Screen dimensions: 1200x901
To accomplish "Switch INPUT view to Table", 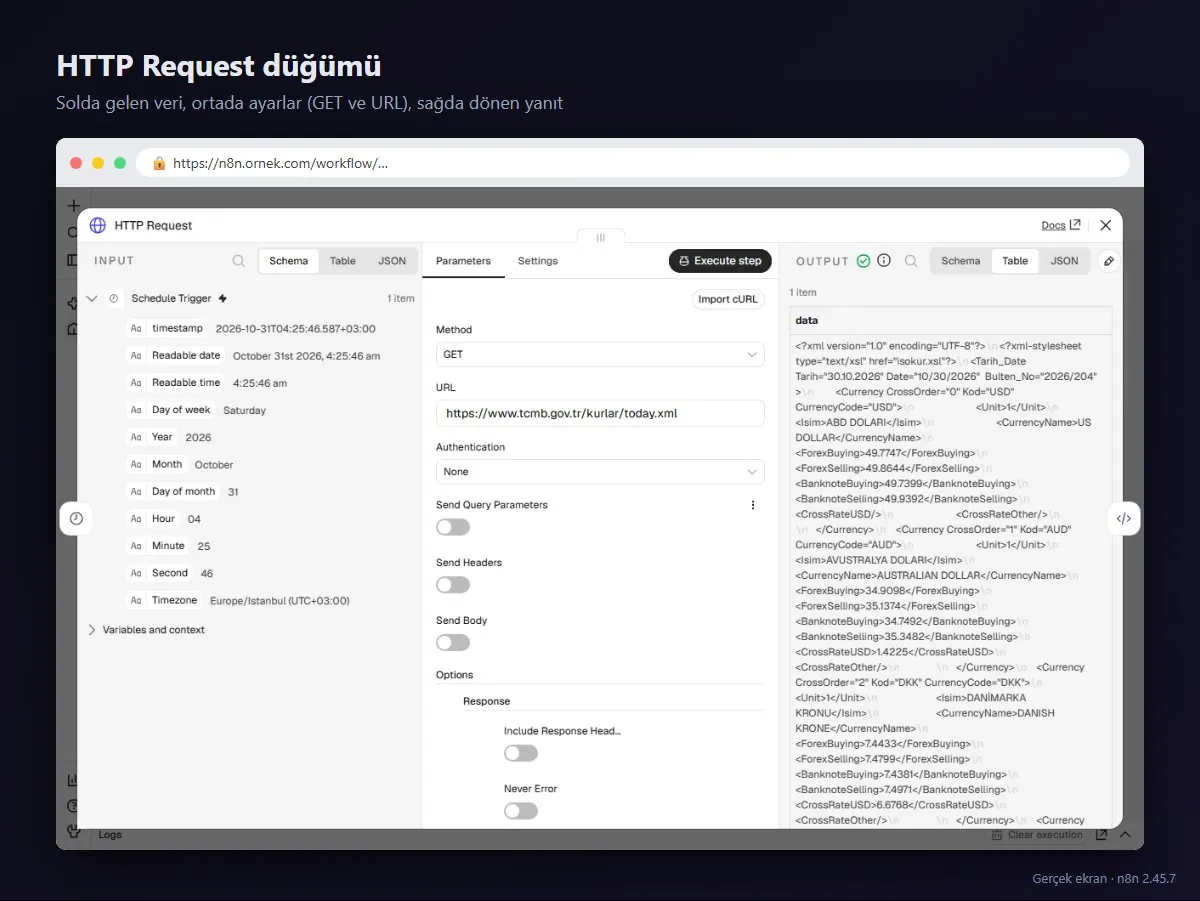I will pos(343,261).
